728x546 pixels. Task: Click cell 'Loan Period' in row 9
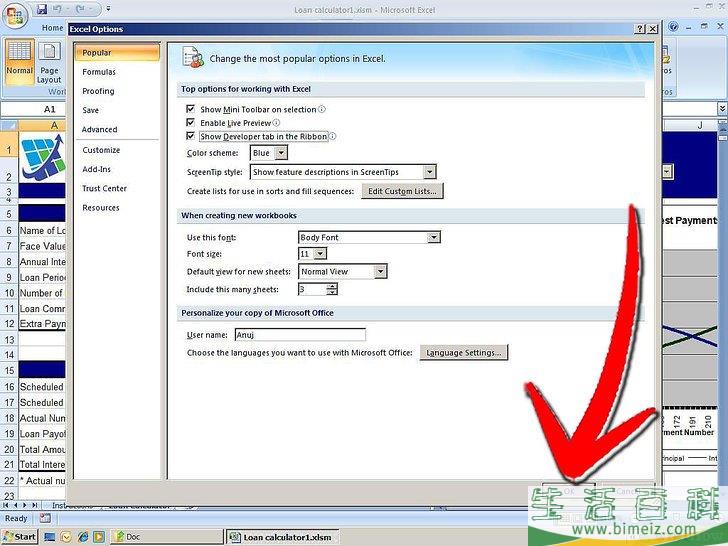[x=42, y=278]
